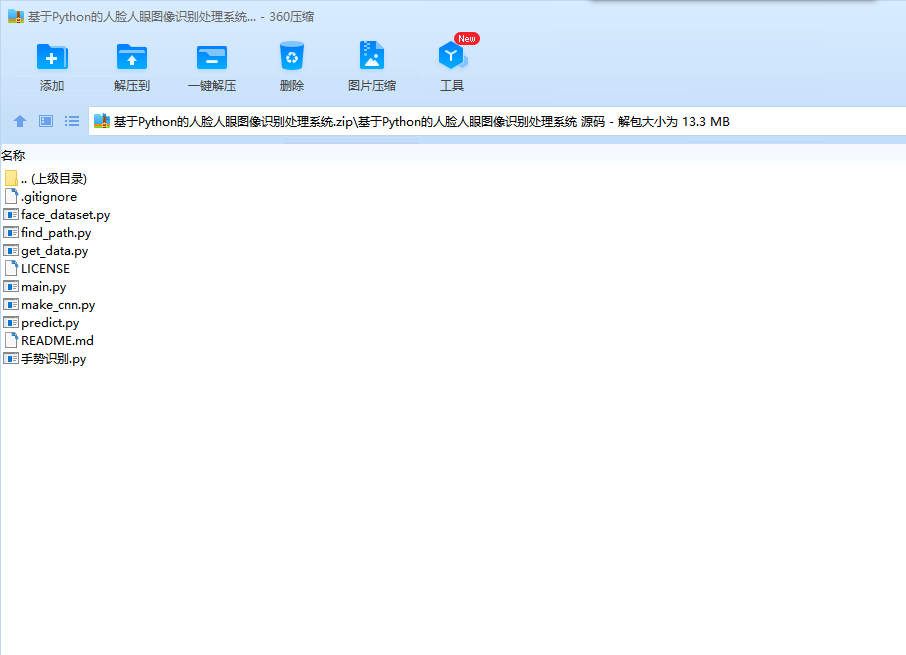Click the README.md file icon

click(x=11, y=340)
